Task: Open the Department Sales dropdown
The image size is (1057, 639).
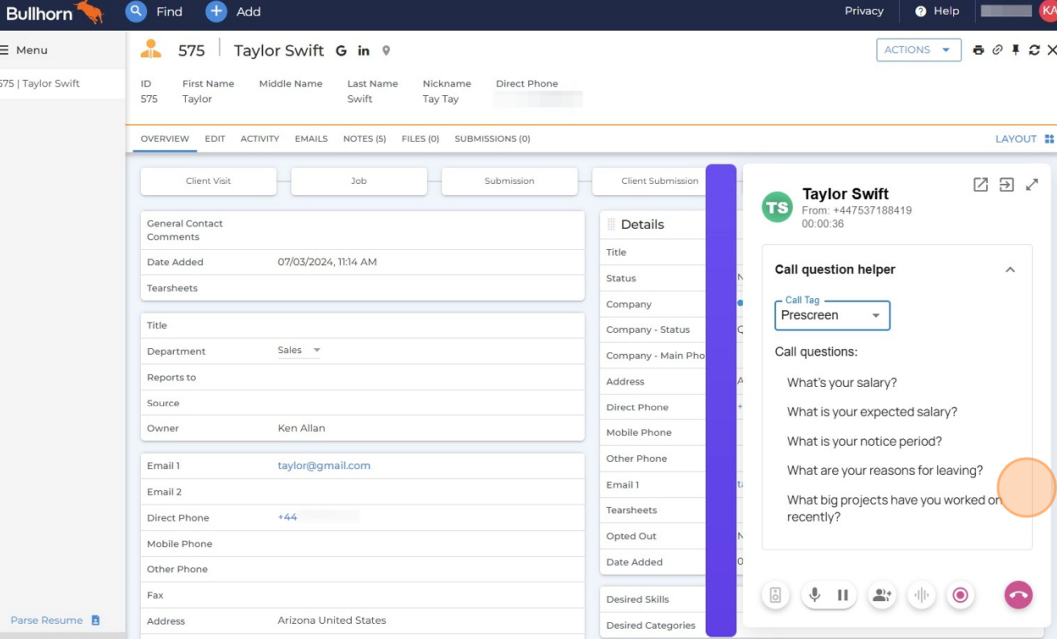Action: coord(299,351)
